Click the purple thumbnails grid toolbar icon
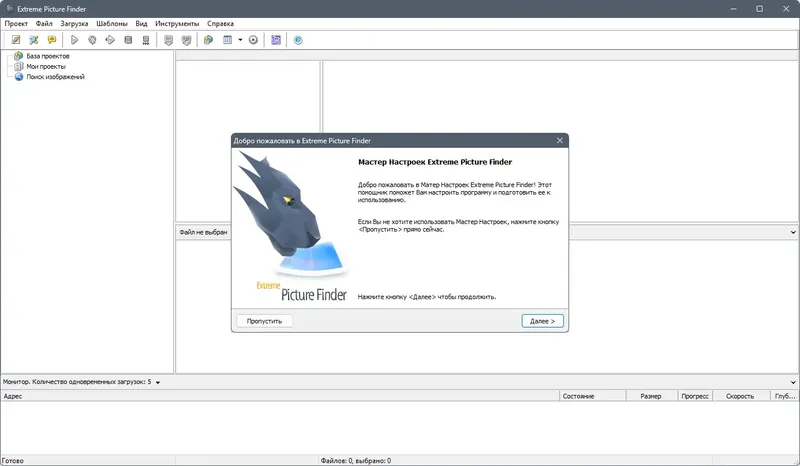Image resolution: width=800 pixels, height=466 pixels. (x=276, y=40)
